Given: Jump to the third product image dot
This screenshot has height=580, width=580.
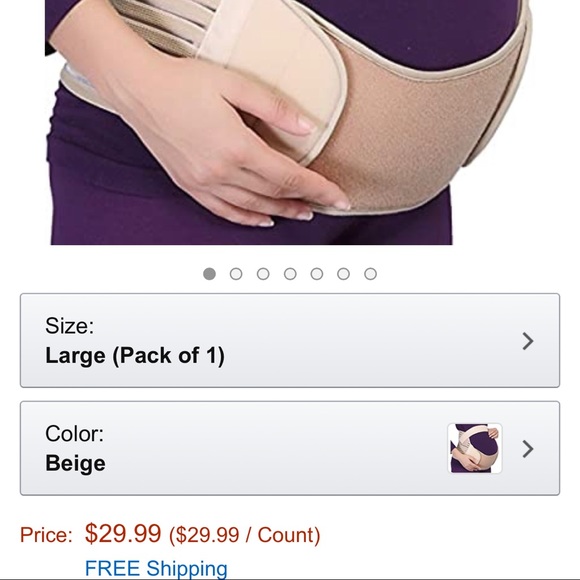Looking at the screenshot, I should pyautogui.click(x=263, y=274).
